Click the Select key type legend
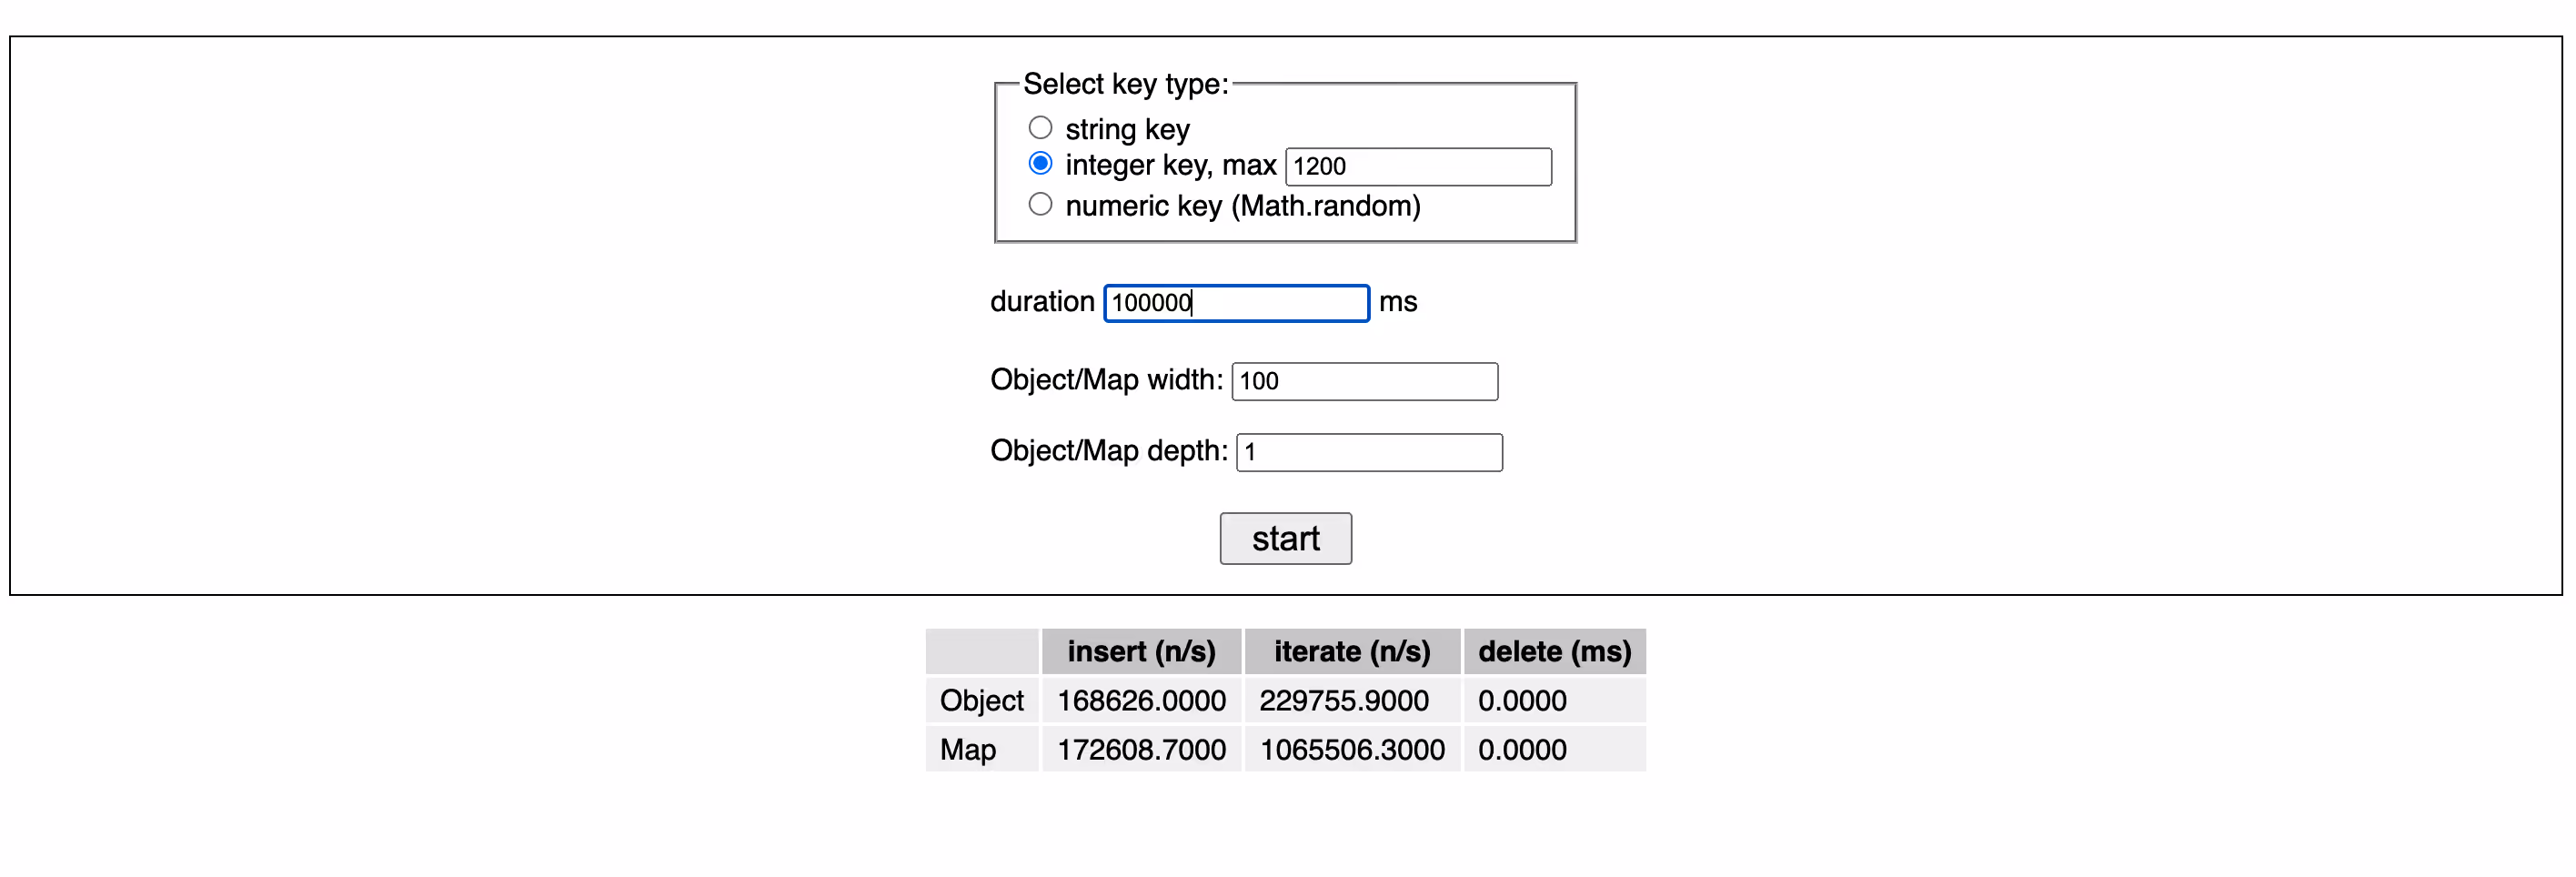The width and height of the screenshot is (2576, 877). click(1125, 84)
